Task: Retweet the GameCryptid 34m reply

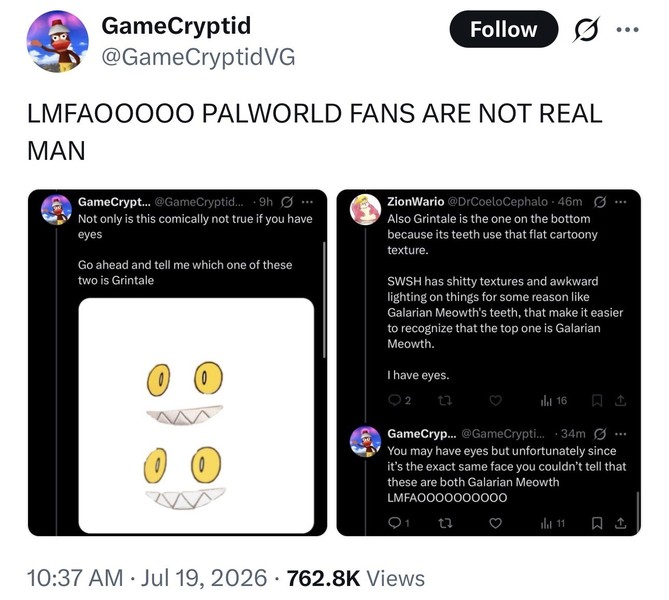Action: coord(445,523)
